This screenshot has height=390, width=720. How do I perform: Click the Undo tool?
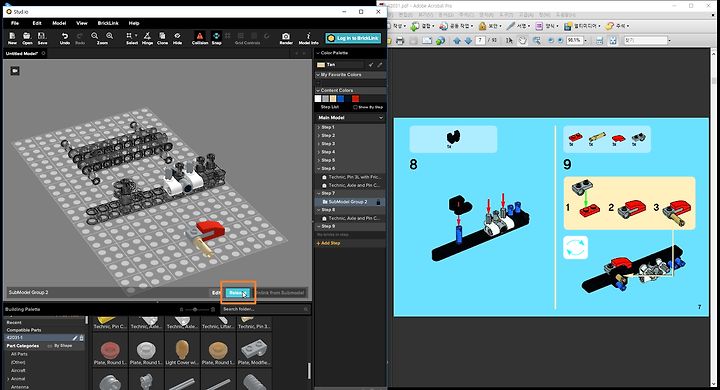[x=65, y=38]
